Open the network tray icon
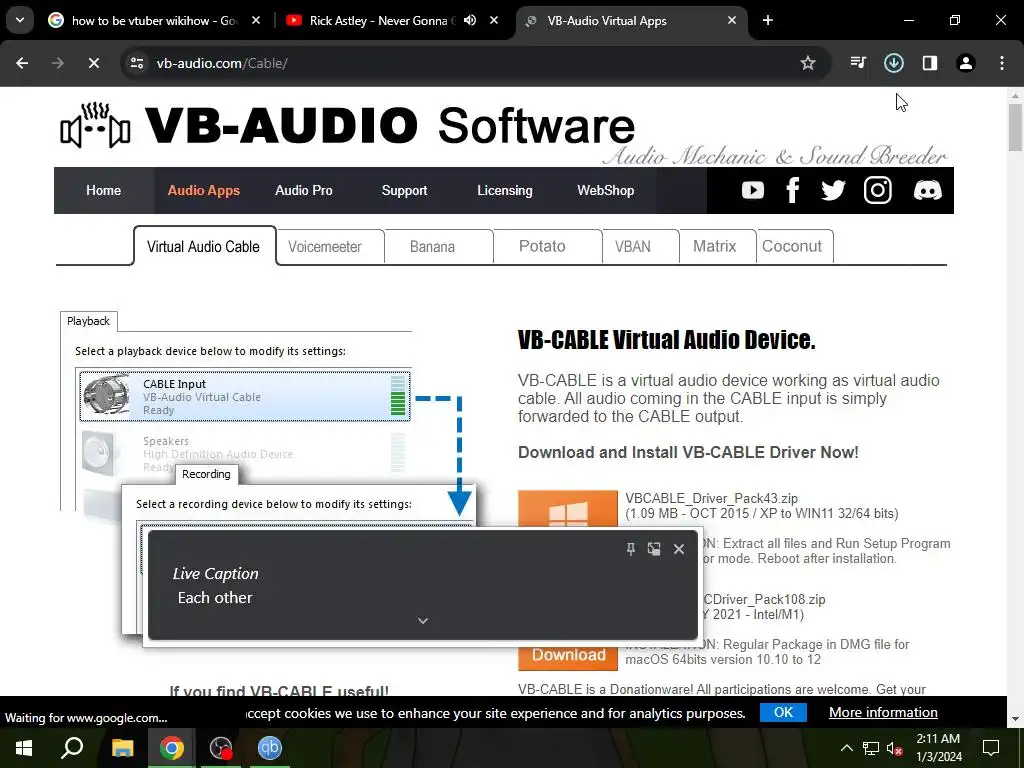 871,748
